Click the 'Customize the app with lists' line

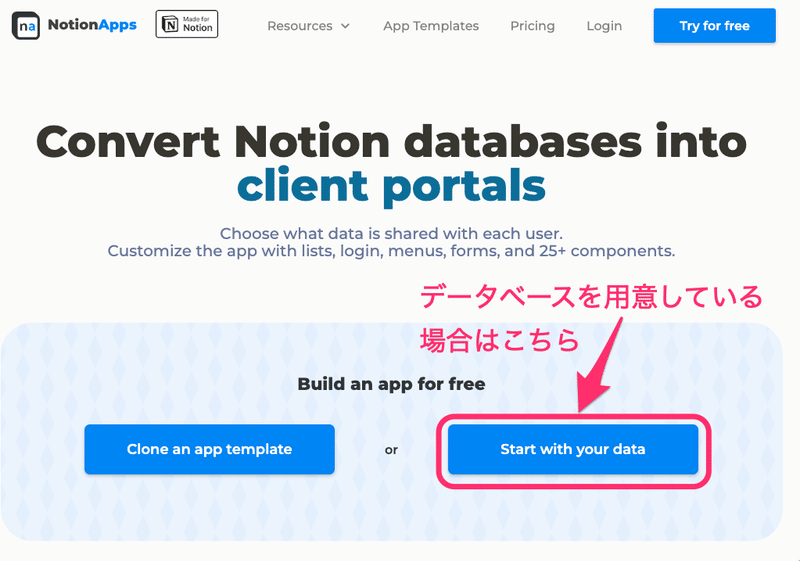point(391,251)
